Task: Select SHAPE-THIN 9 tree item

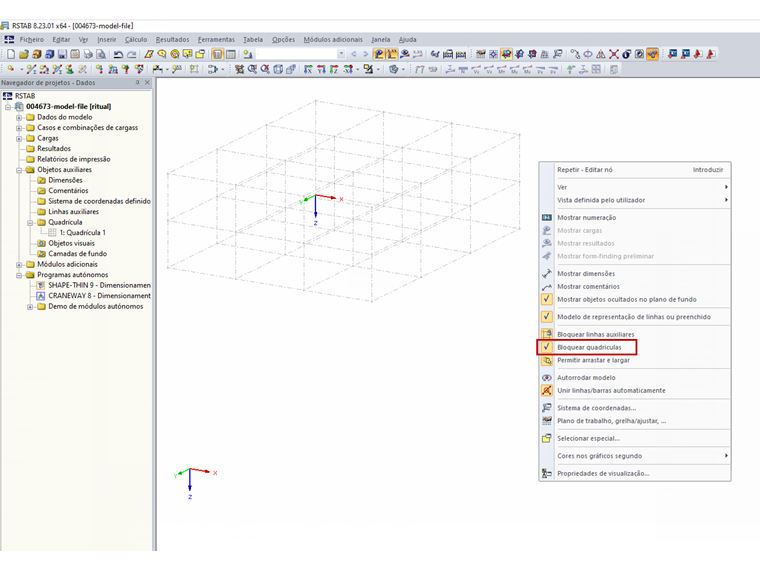Action: coord(99,285)
